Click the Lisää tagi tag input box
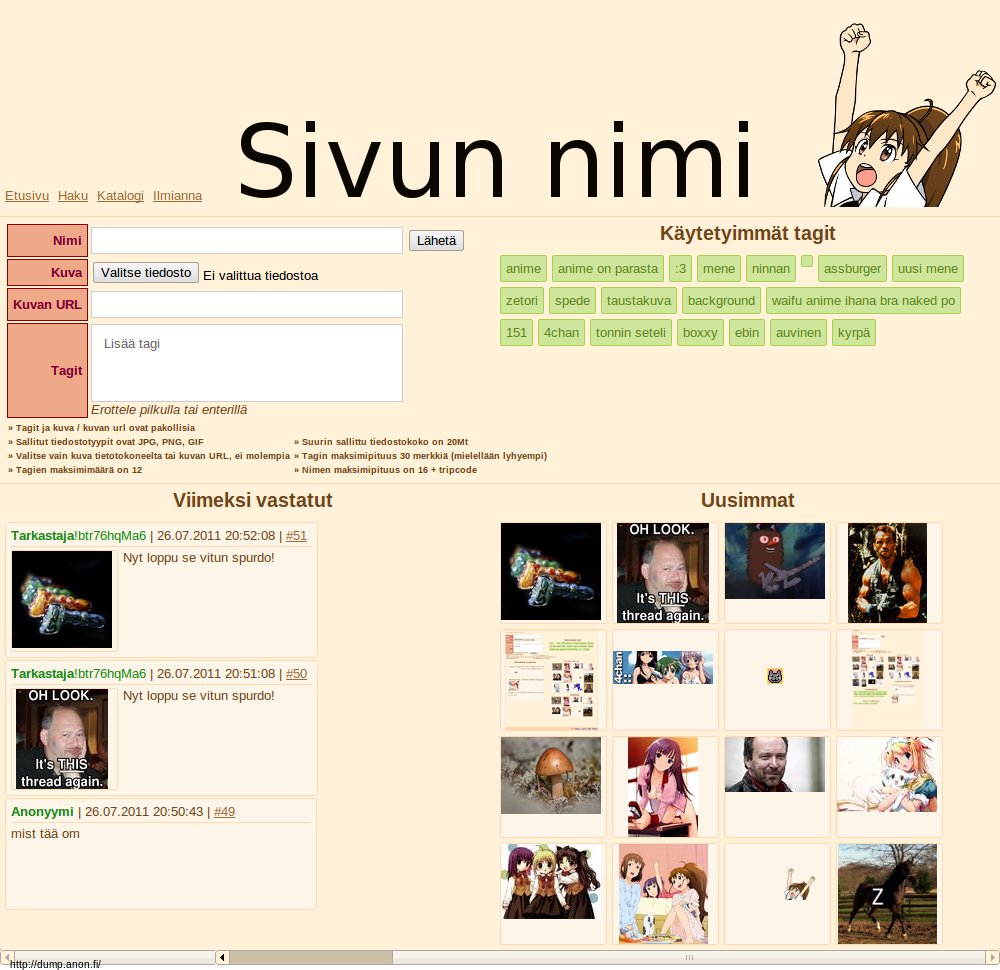The width and height of the screenshot is (1000, 970). 246,362
